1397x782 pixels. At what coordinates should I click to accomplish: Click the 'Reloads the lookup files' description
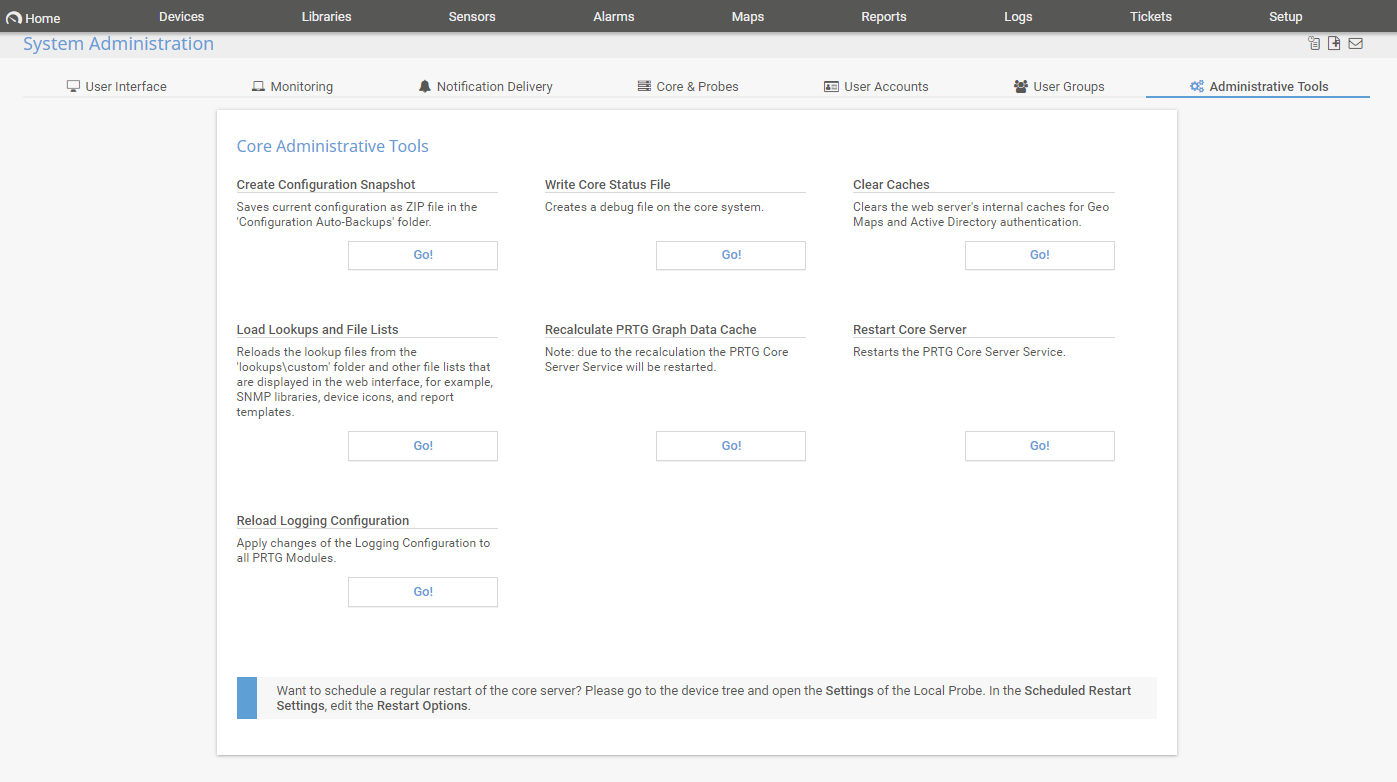pyautogui.click(x=365, y=382)
